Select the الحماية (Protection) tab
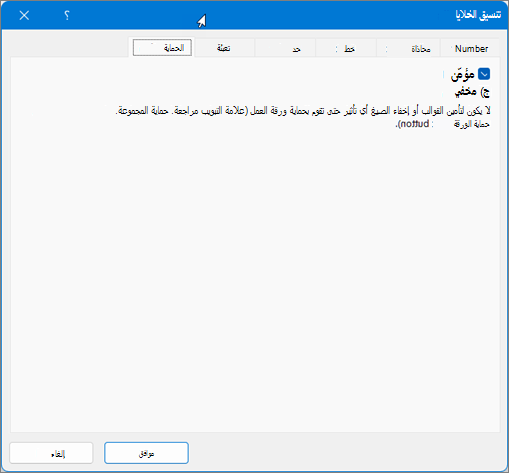Screen dimensions: 509x473 pos(162,48)
